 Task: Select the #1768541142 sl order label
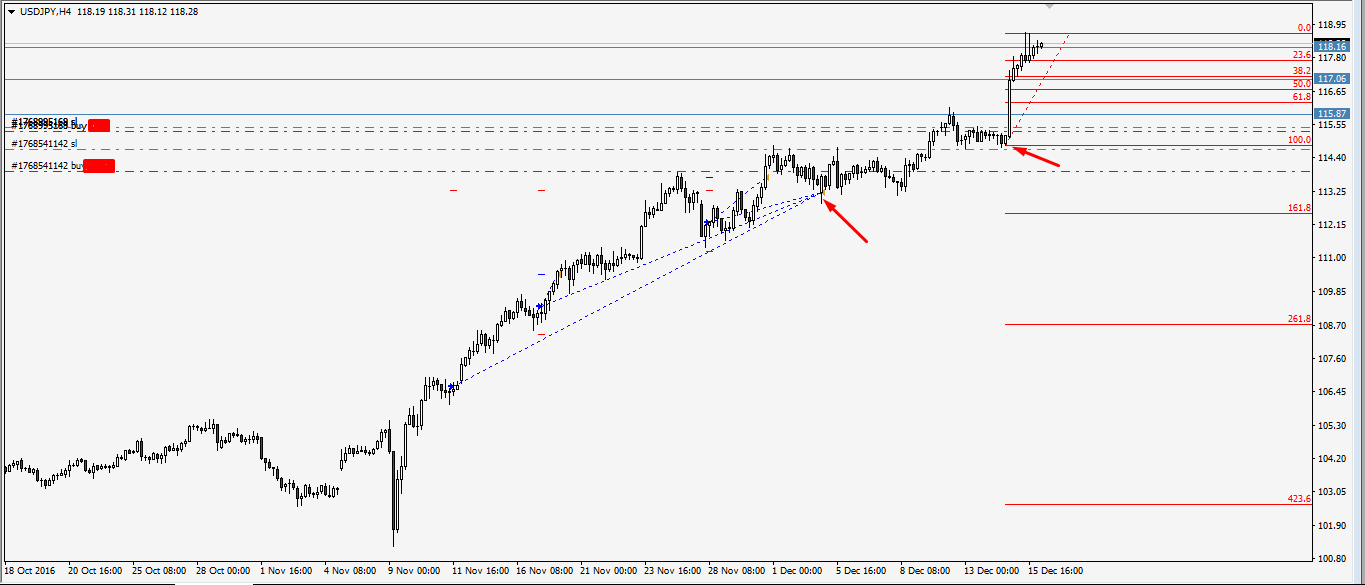point(44,144)
